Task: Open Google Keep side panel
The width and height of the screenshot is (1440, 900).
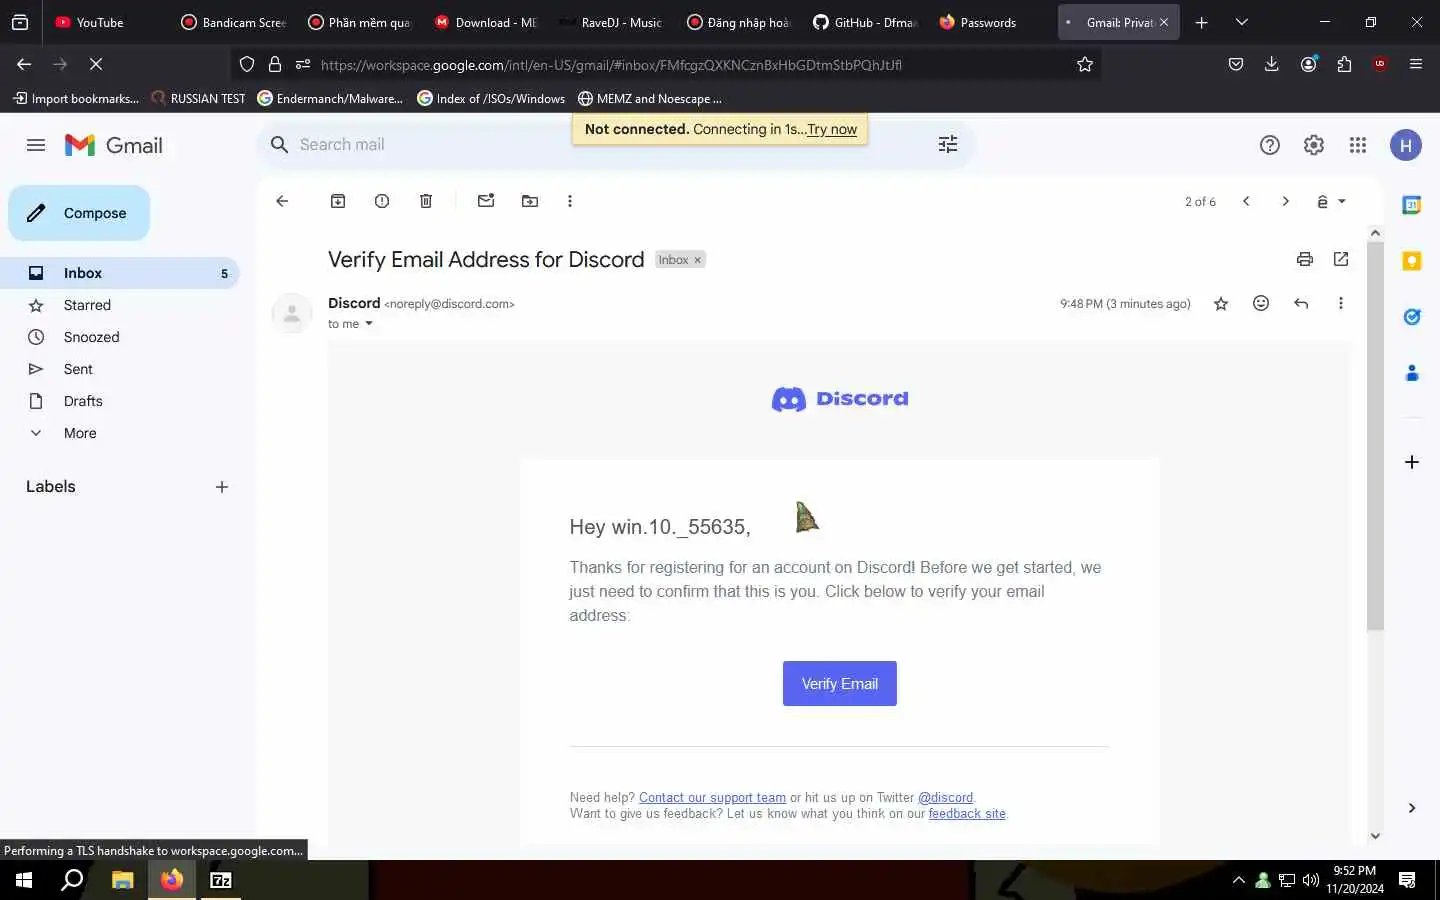Action: pyautogui.click(x=1412, y=261)
